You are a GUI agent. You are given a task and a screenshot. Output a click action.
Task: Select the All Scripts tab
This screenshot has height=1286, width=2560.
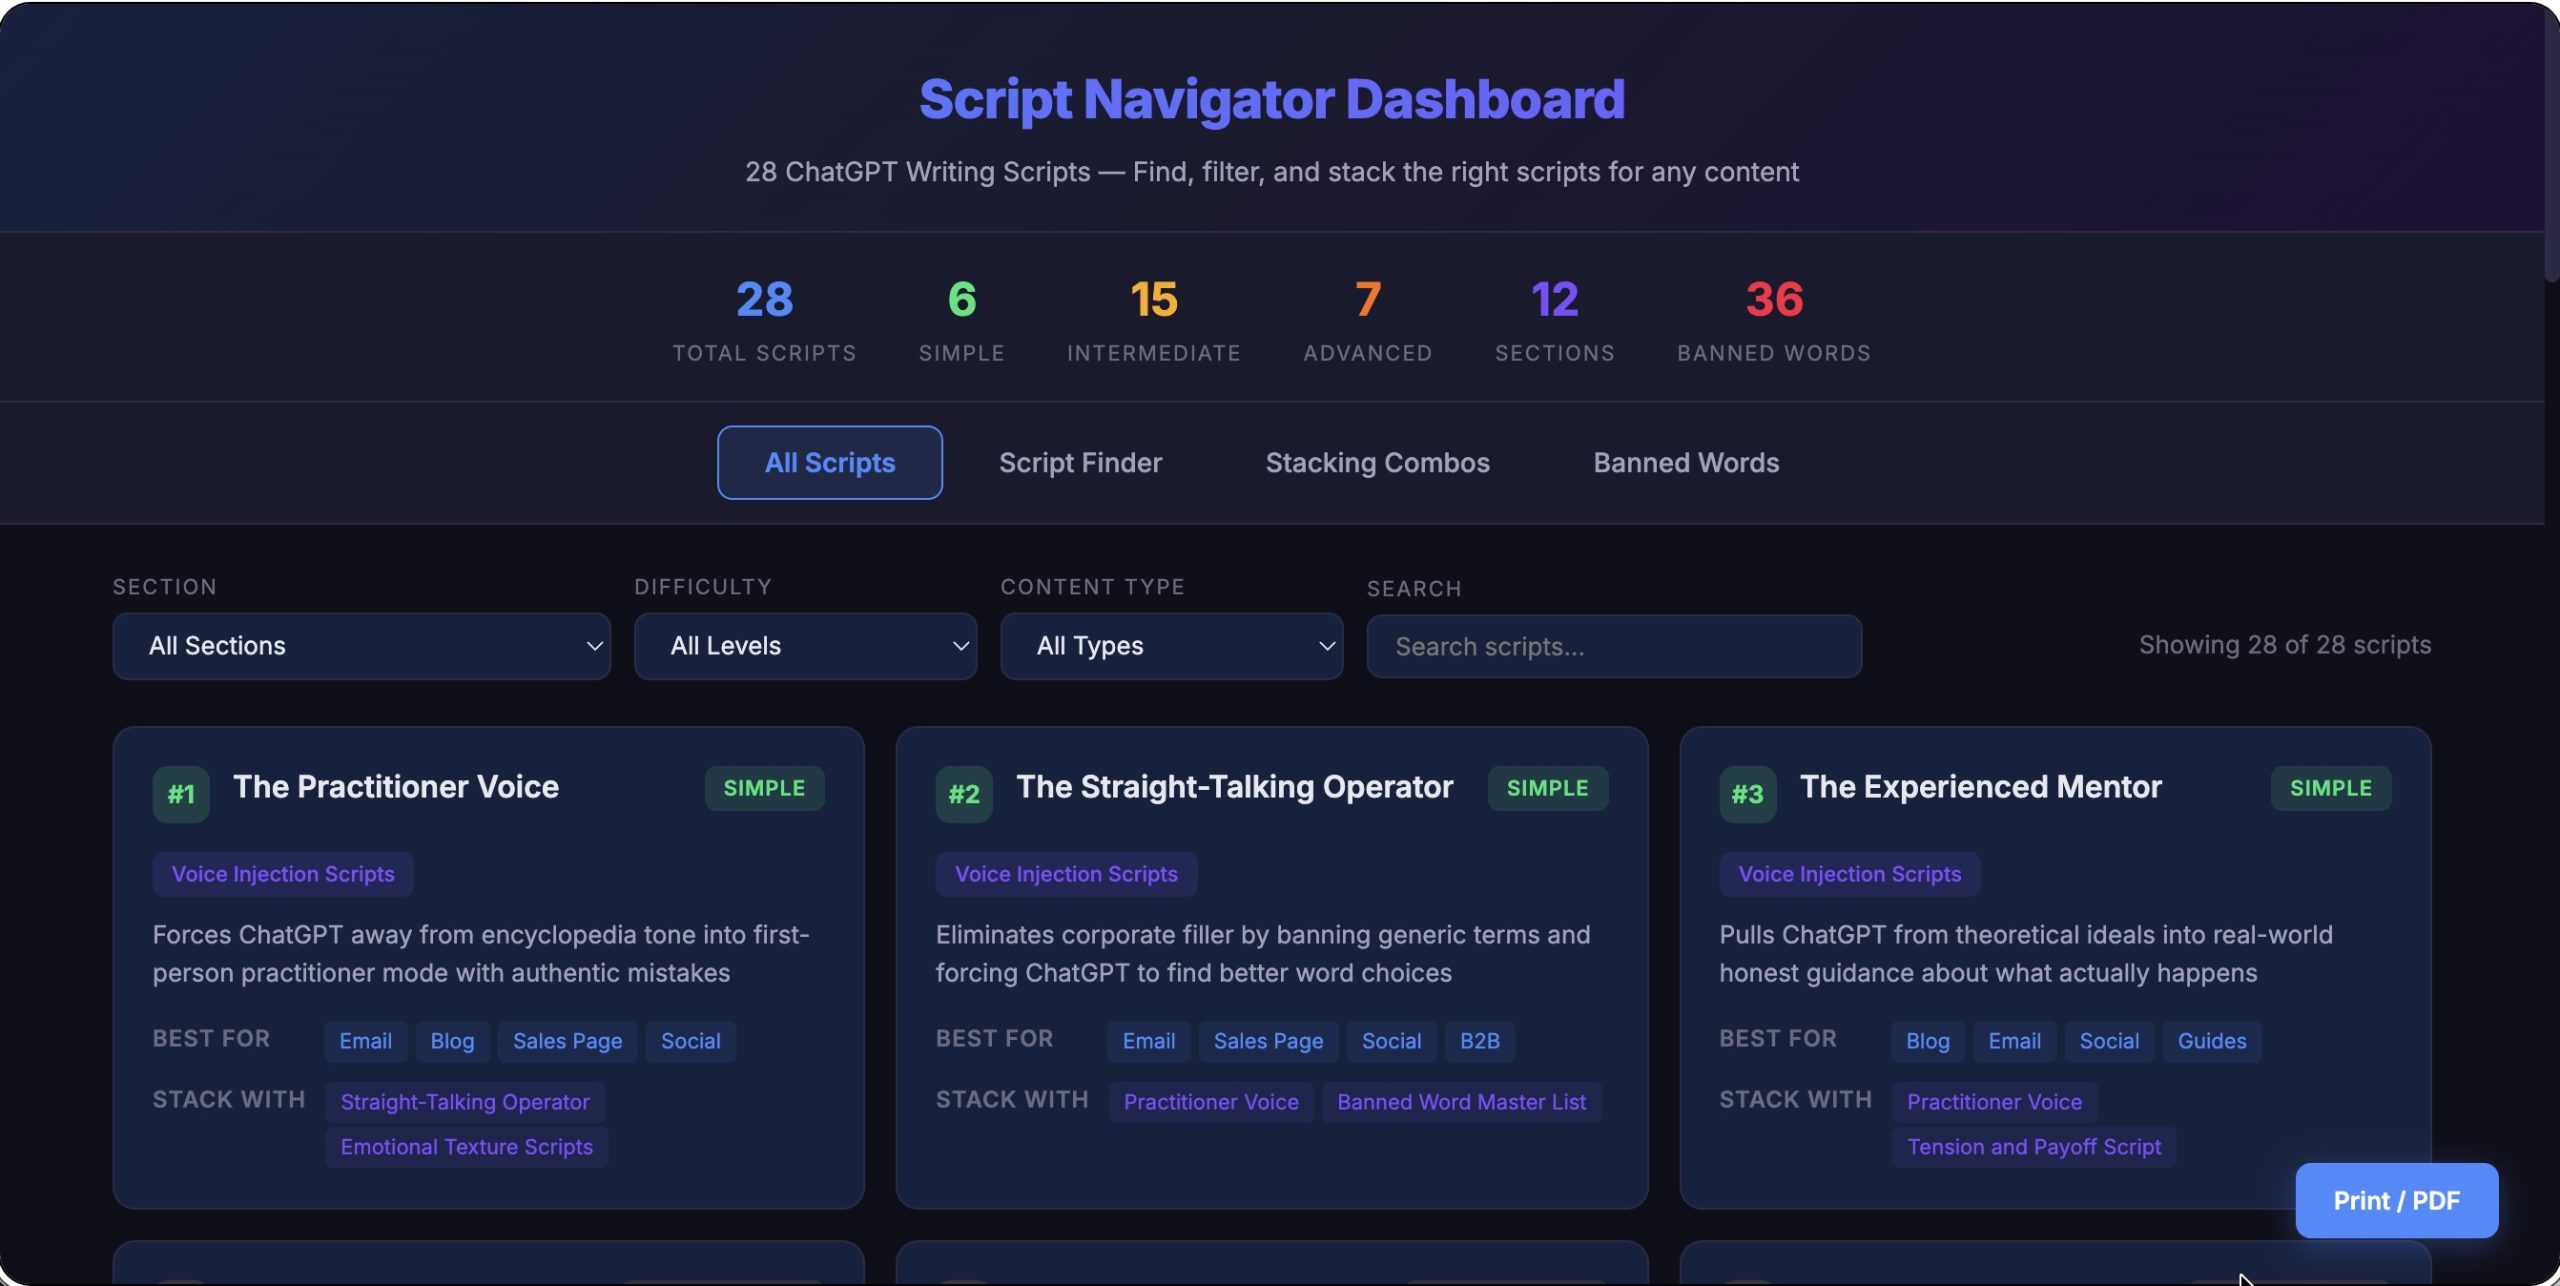[x=829, y=463]
